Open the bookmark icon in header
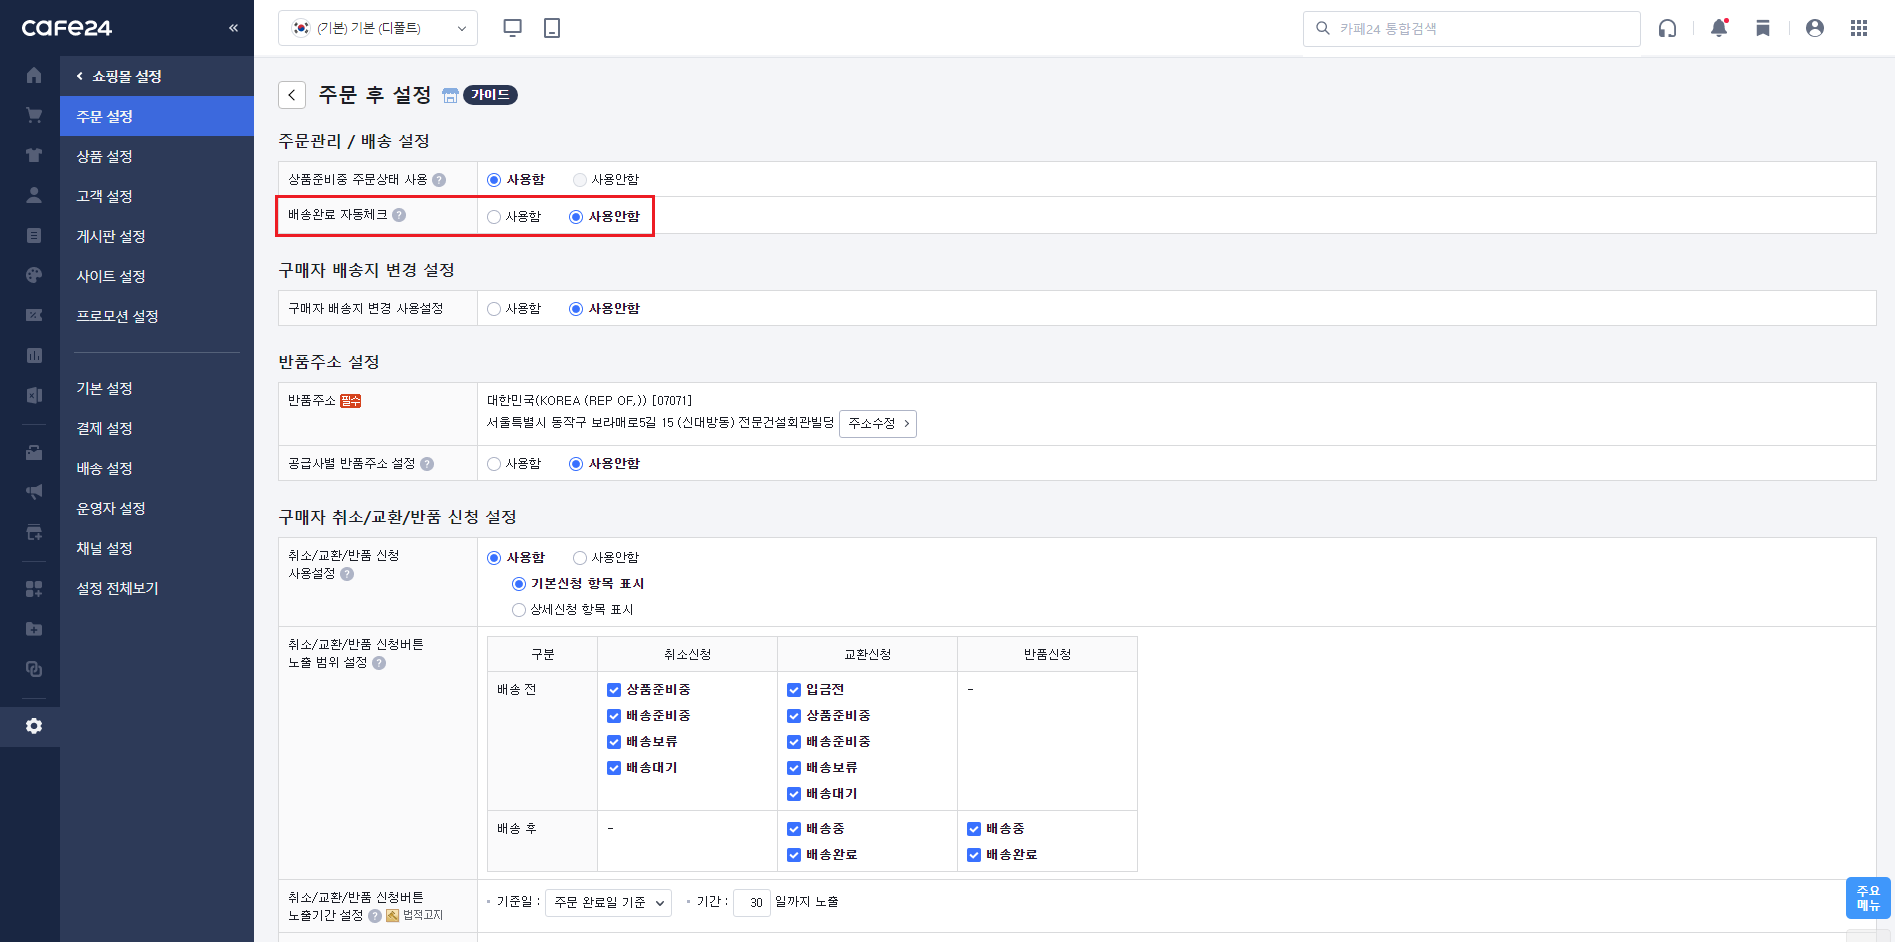 (x=1763, y=28)
